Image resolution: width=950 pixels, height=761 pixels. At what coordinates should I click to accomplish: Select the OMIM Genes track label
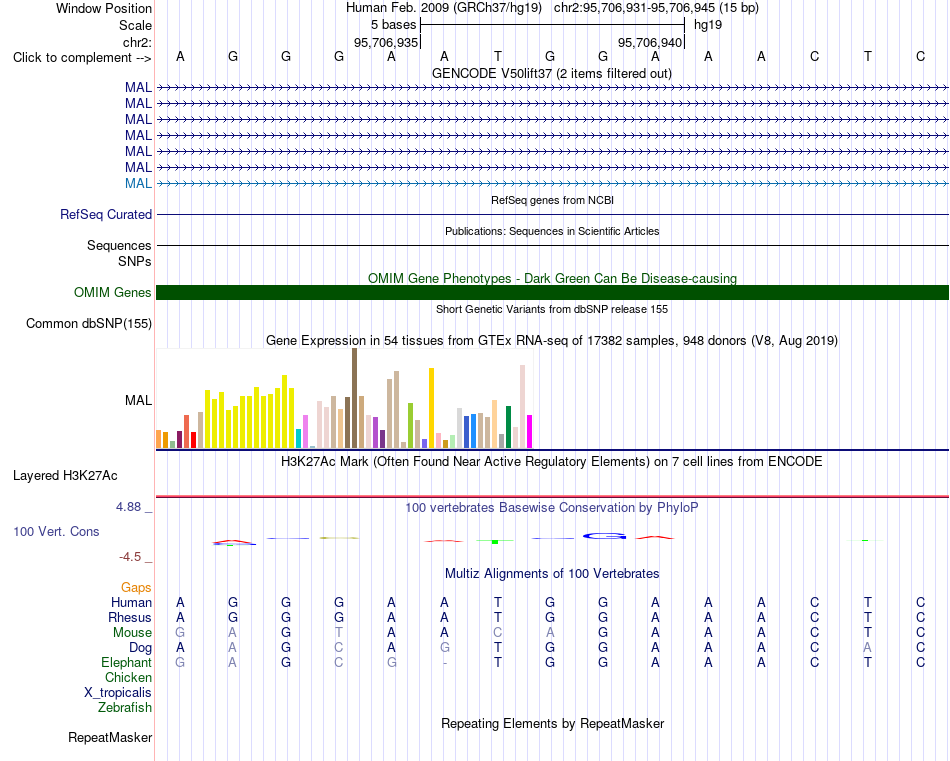click(112, 293)
